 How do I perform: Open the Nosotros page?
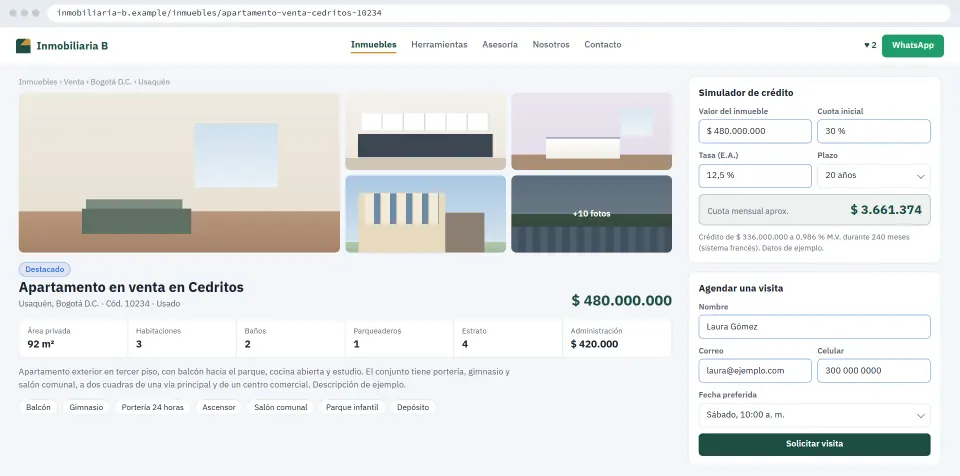pyautogui.click(x=551, y=45)
